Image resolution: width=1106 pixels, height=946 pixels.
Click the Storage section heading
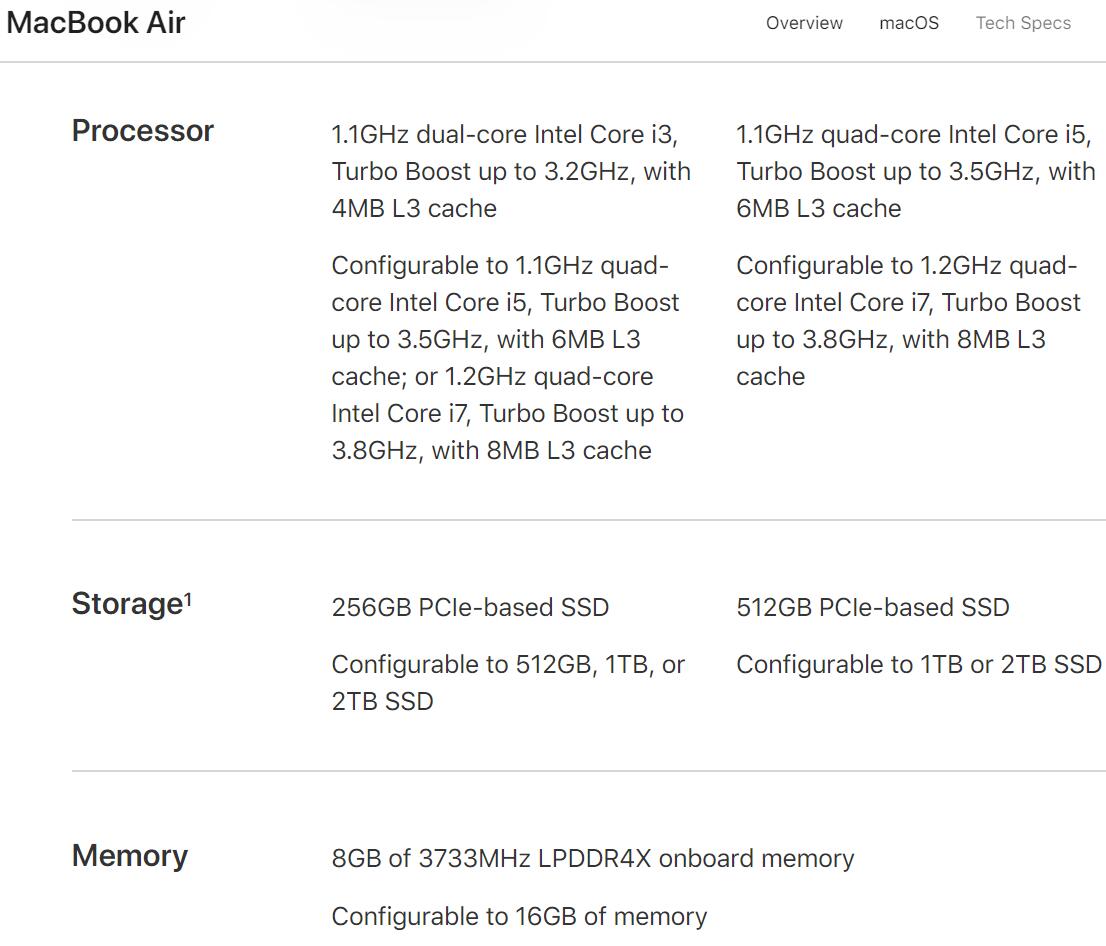(123, 603)
